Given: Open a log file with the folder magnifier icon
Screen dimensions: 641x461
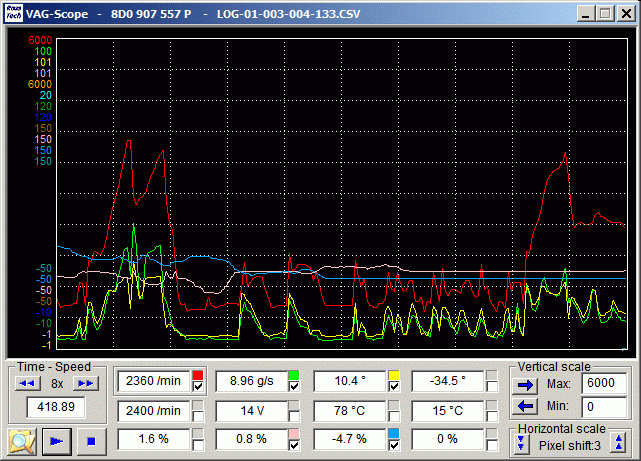Looking at the screenshot, I should coord(22,441).
